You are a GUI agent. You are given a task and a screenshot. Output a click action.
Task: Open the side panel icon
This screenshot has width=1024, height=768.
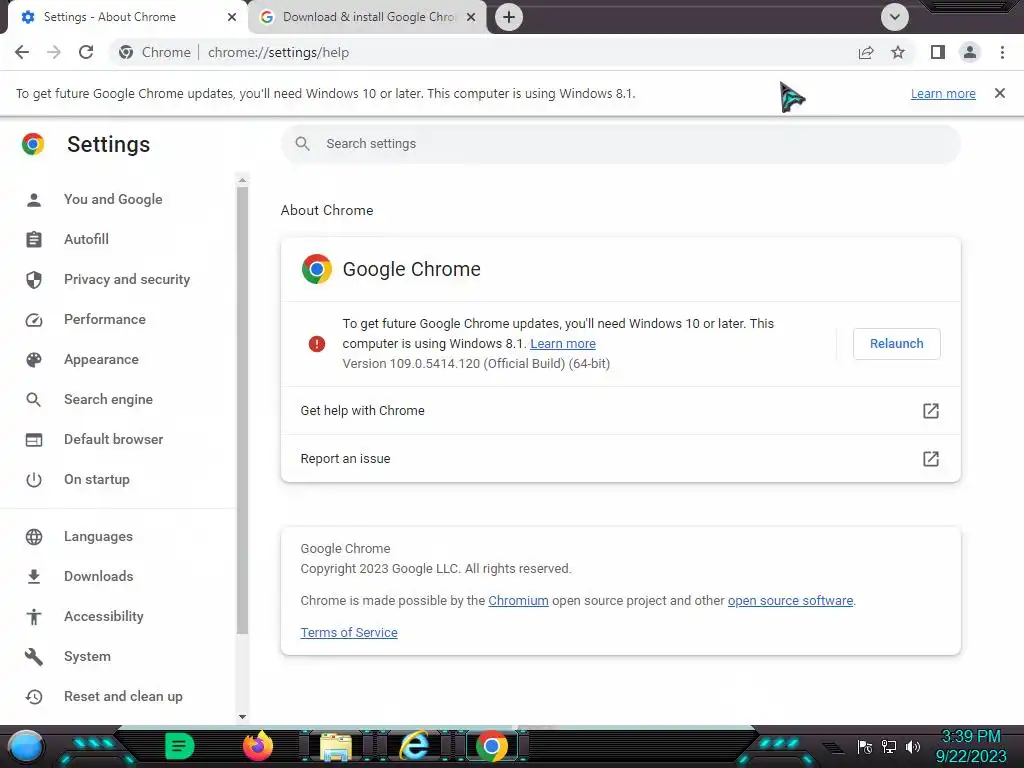tap(938, 52)
